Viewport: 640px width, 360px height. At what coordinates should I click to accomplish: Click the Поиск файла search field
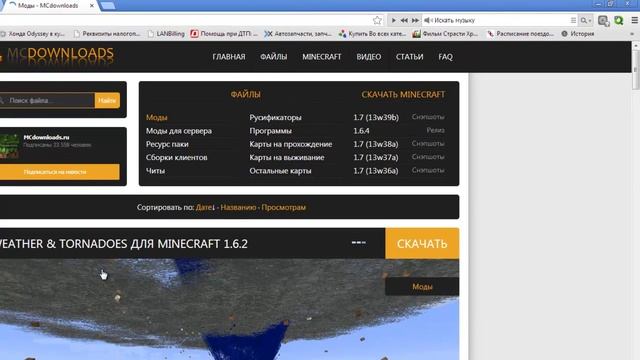[47, 100]
